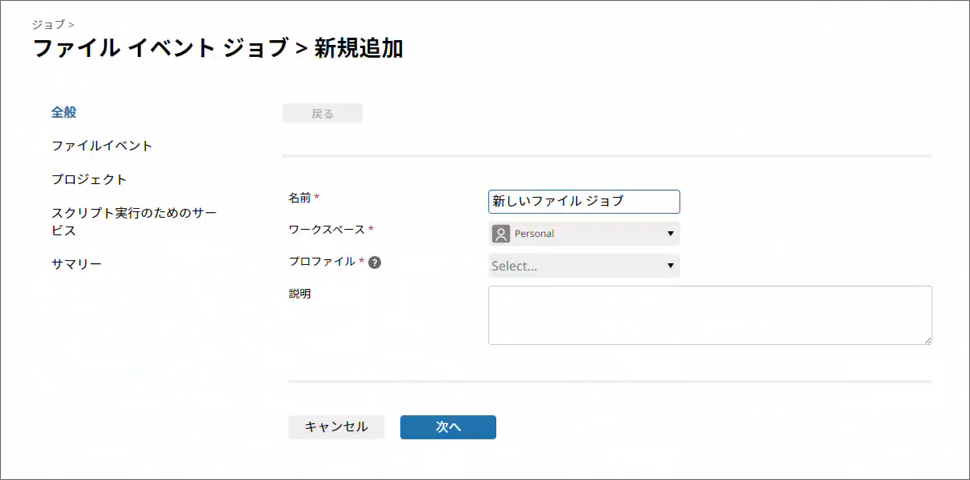Click the Personal user icon in workspace field

point(501,234)
